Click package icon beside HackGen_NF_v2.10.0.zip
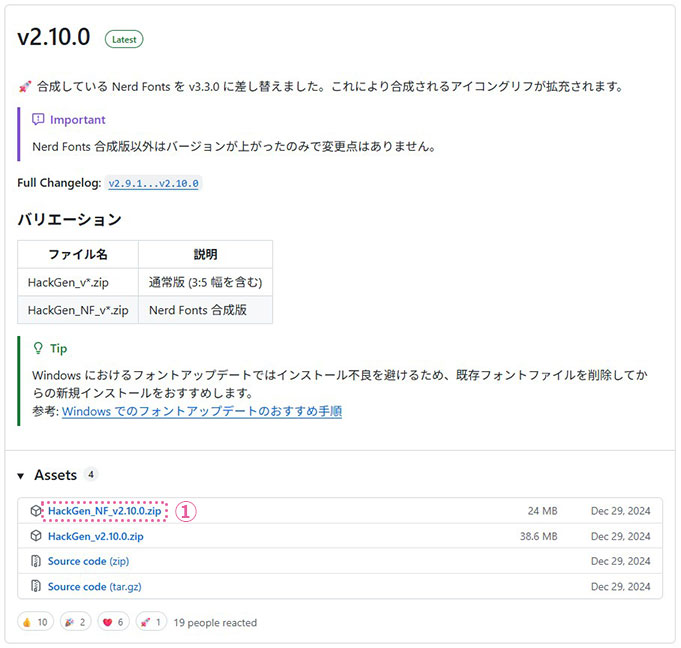 pos(36,511)
